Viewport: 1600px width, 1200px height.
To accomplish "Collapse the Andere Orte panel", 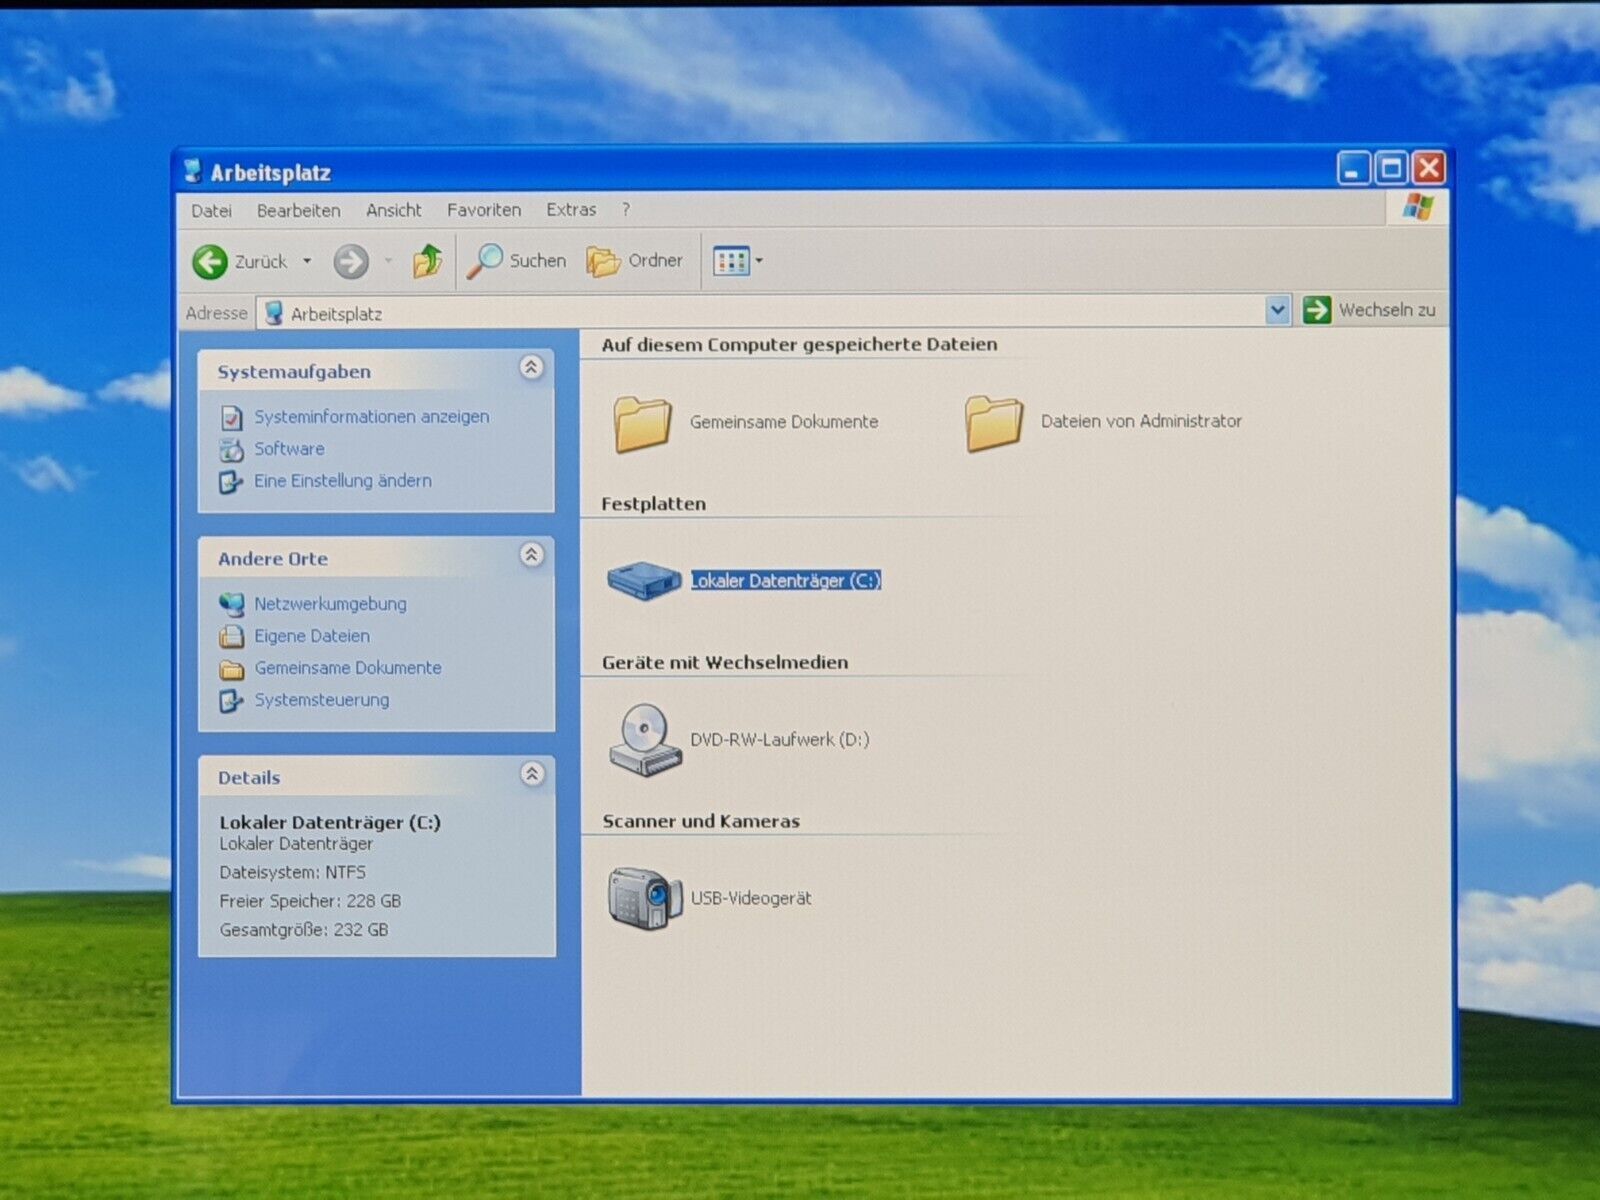I will coord(531,555).
